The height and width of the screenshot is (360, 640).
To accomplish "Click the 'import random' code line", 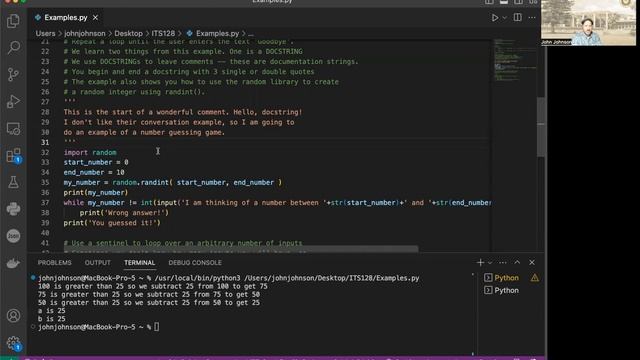I will (90, 152).
